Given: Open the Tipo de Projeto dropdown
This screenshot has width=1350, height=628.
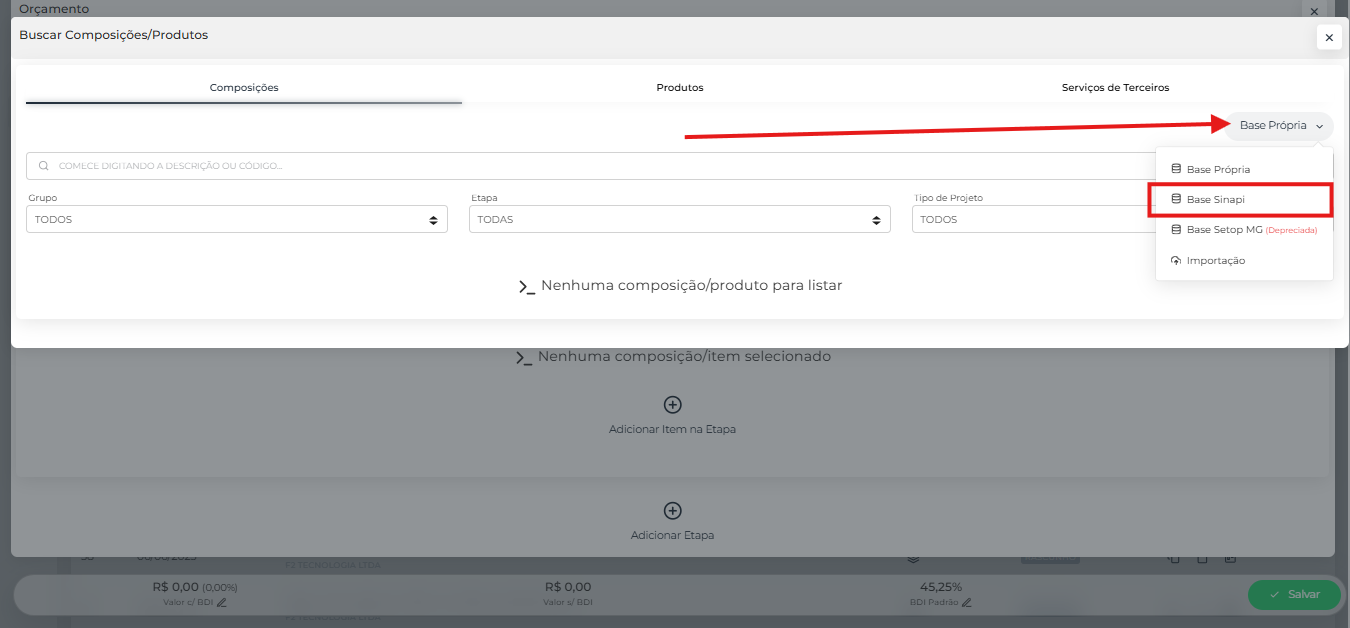Looking at the screenshot, I should click(1030, 220).
